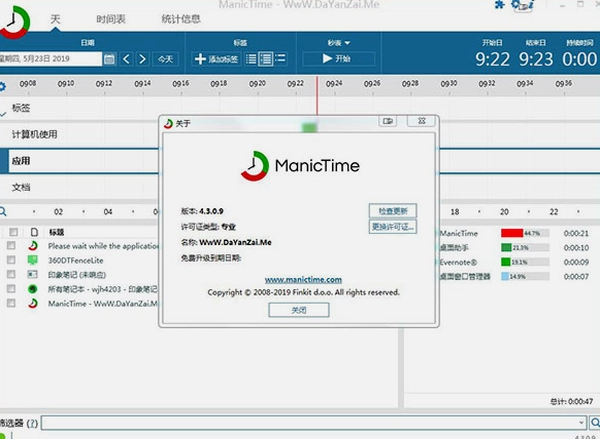Switch to the 统计信息 tab
The image size is (600, 439).
tap(181, 19)
